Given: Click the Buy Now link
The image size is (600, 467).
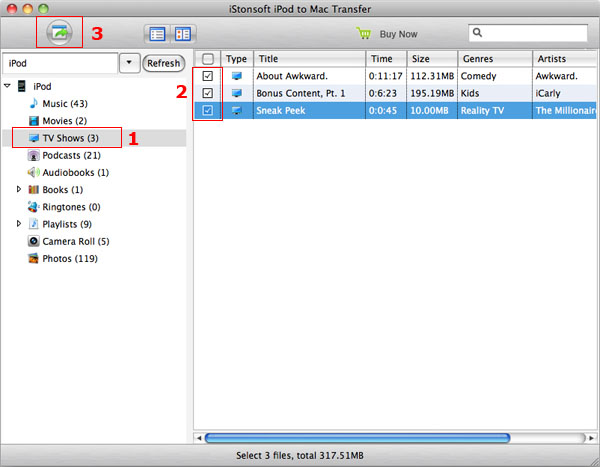Looking at the screenshot, I should coord(398,34).
